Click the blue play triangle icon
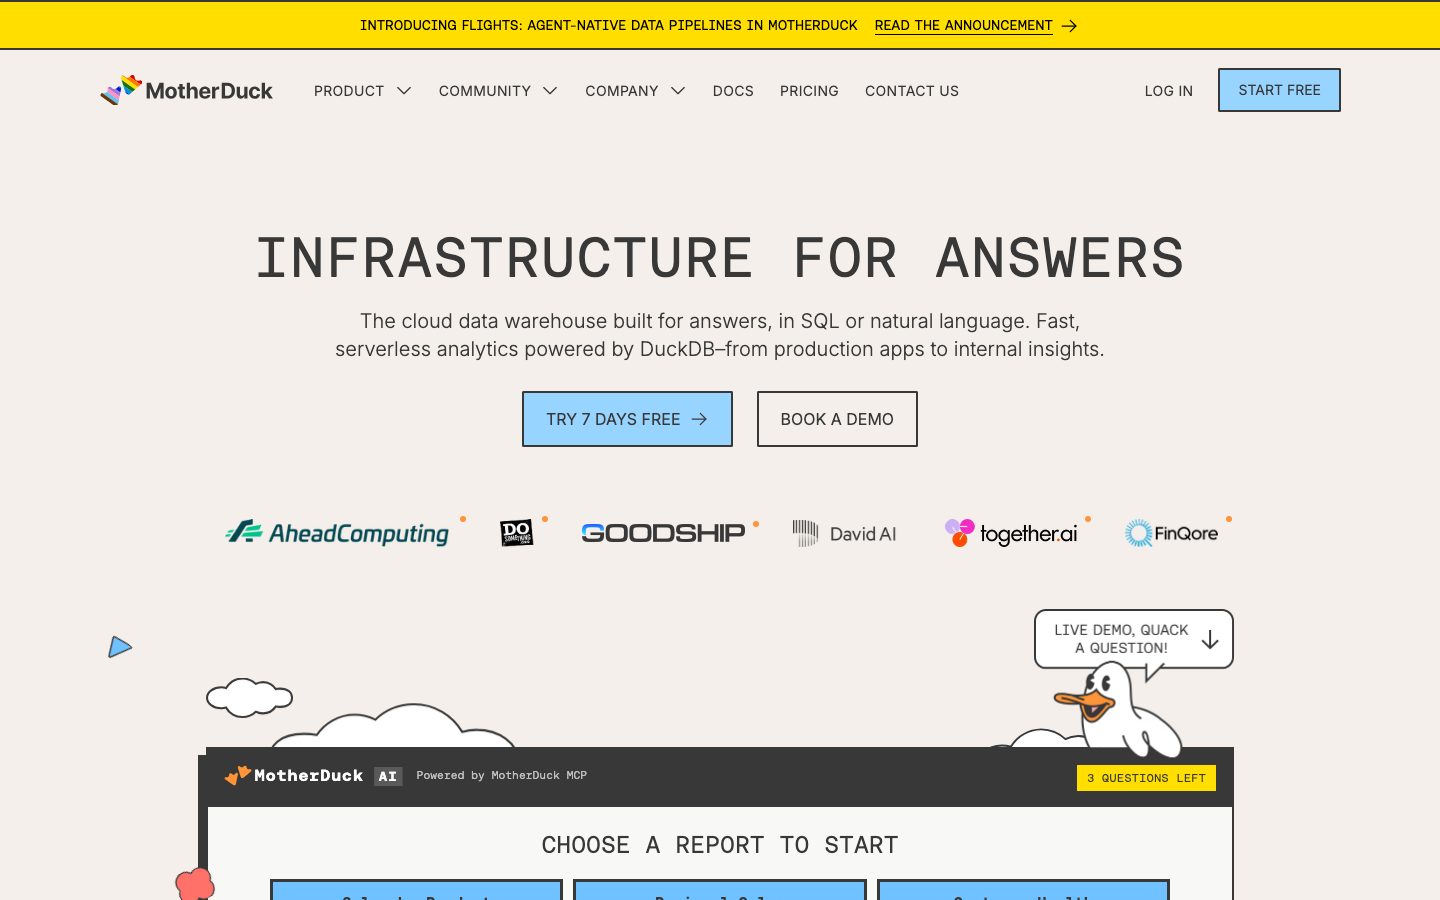The height and width of the screenshot is (900, 1440). [x=120, y=647]
